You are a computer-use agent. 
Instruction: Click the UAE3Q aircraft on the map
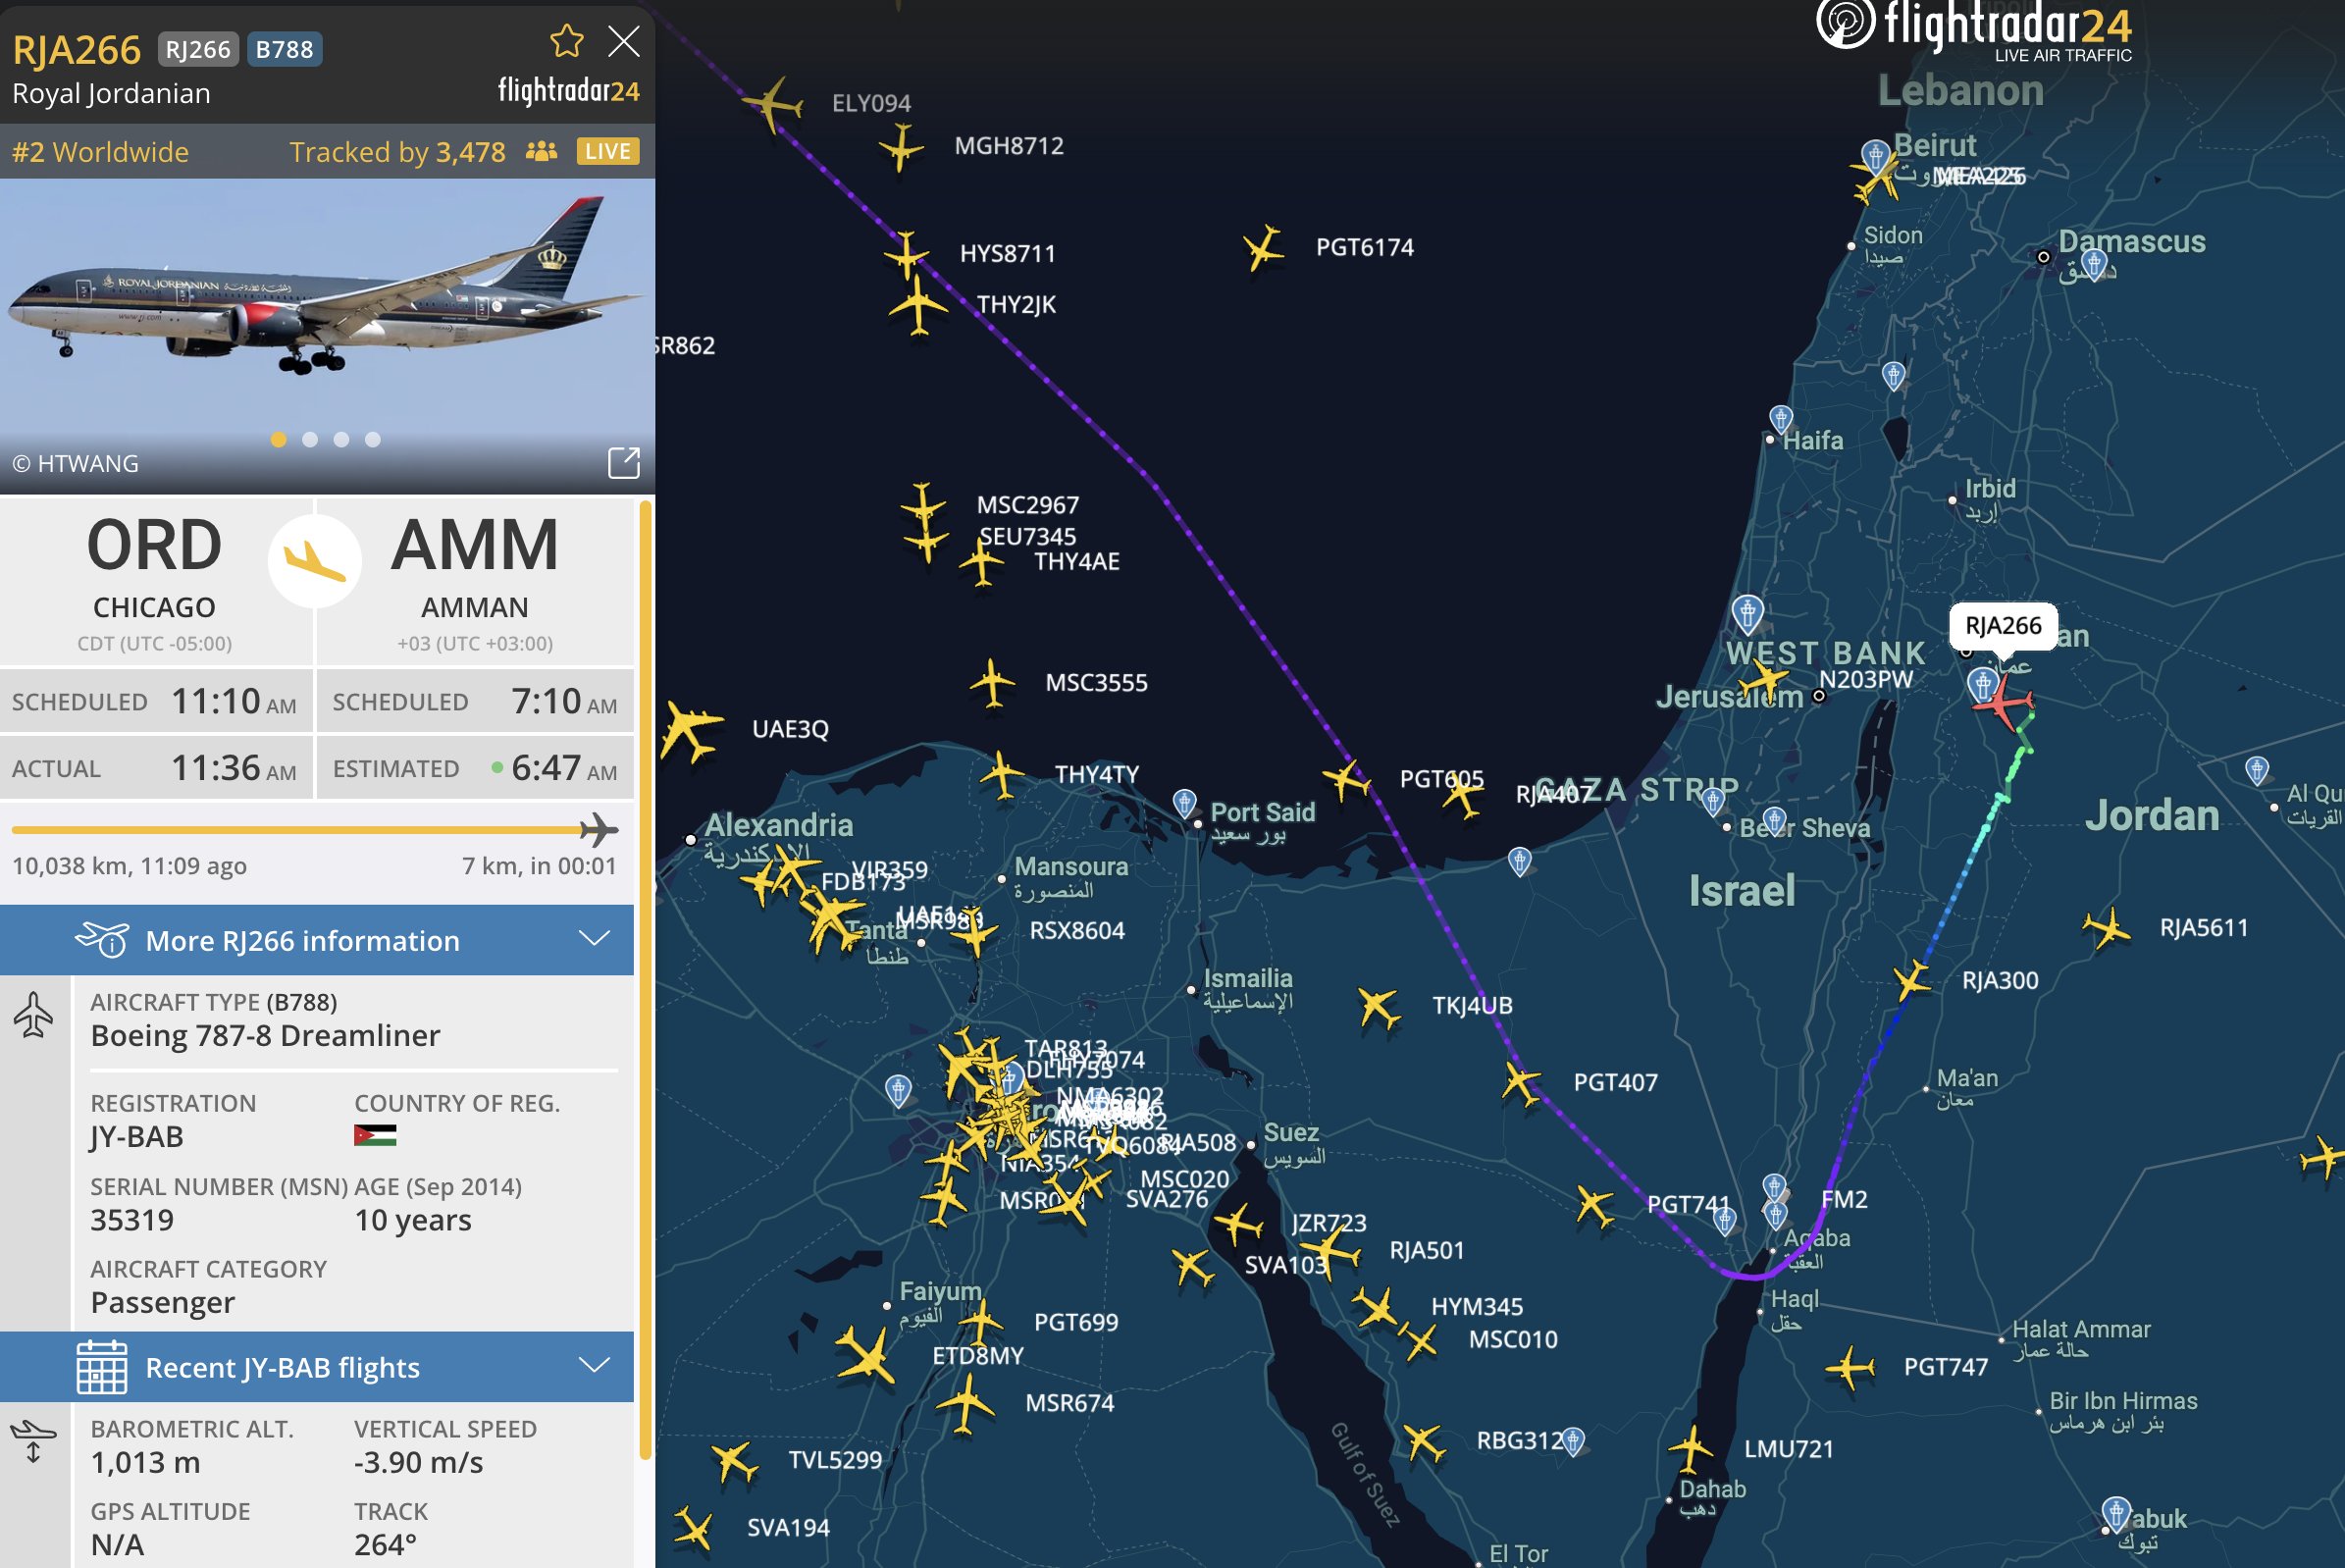click(x=690, y=730)
